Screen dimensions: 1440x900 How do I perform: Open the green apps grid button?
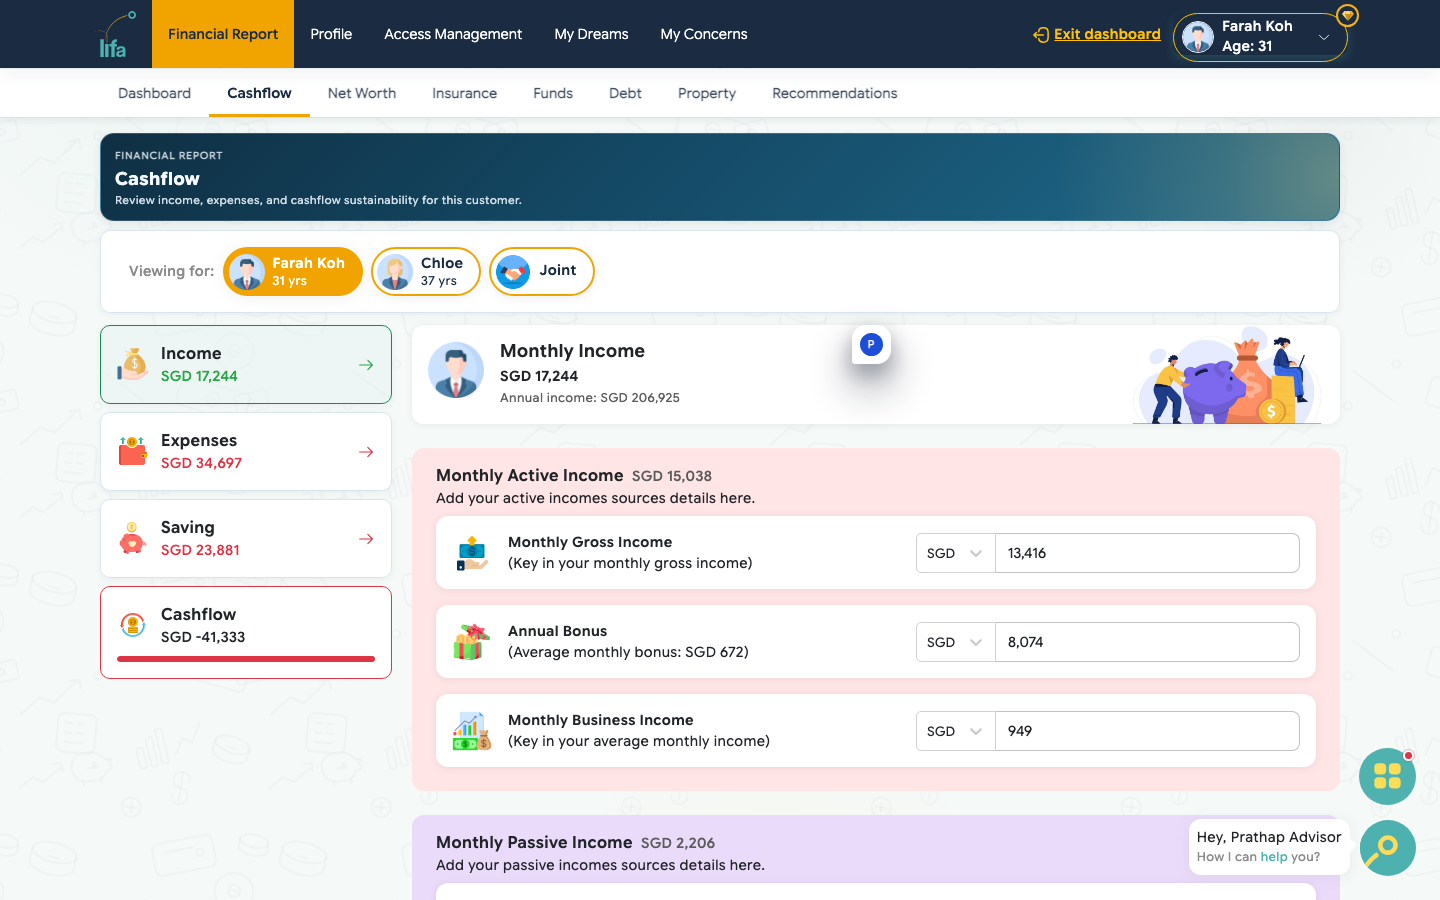coord(1387,776)
